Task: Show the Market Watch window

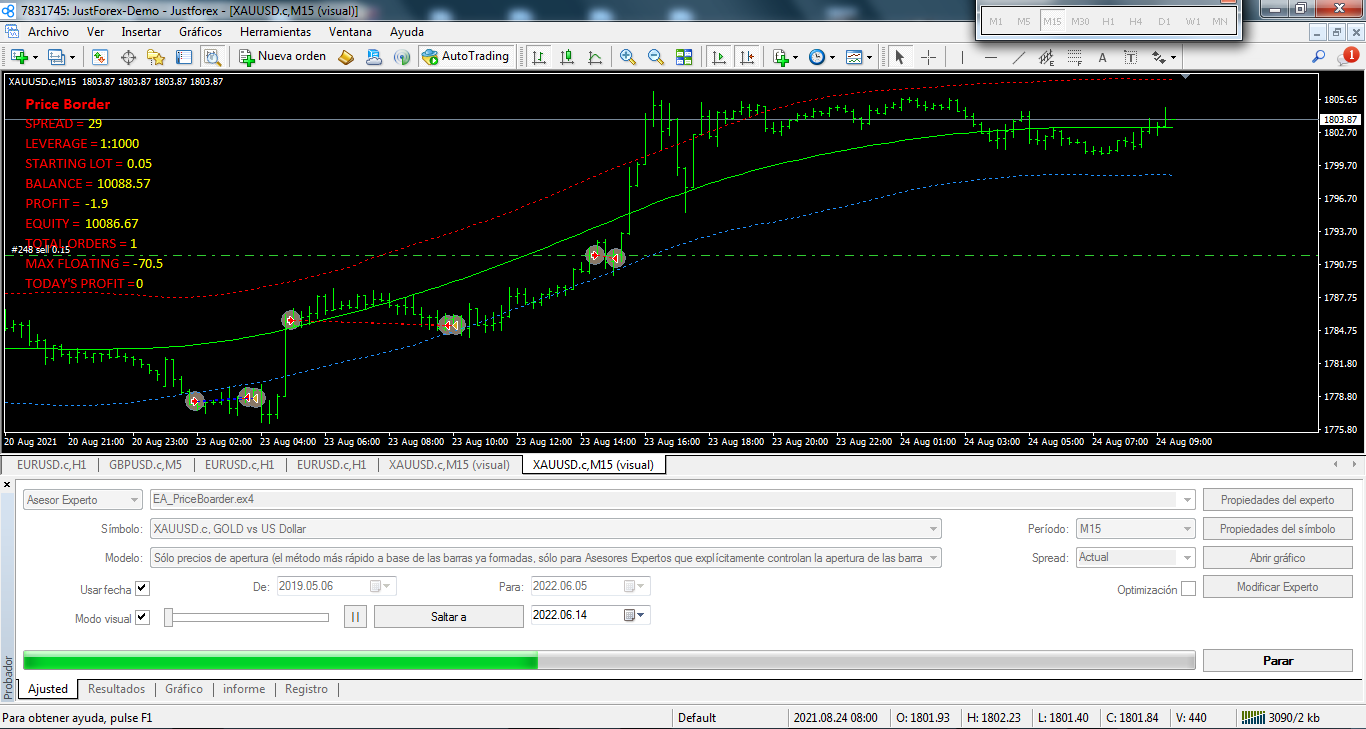Action: [x=101, y=57]
